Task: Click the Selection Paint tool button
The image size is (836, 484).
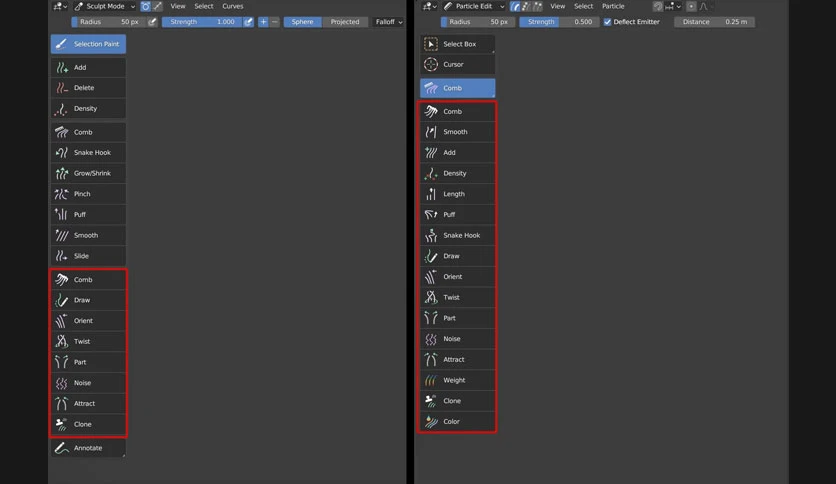Action: (89, 44)
